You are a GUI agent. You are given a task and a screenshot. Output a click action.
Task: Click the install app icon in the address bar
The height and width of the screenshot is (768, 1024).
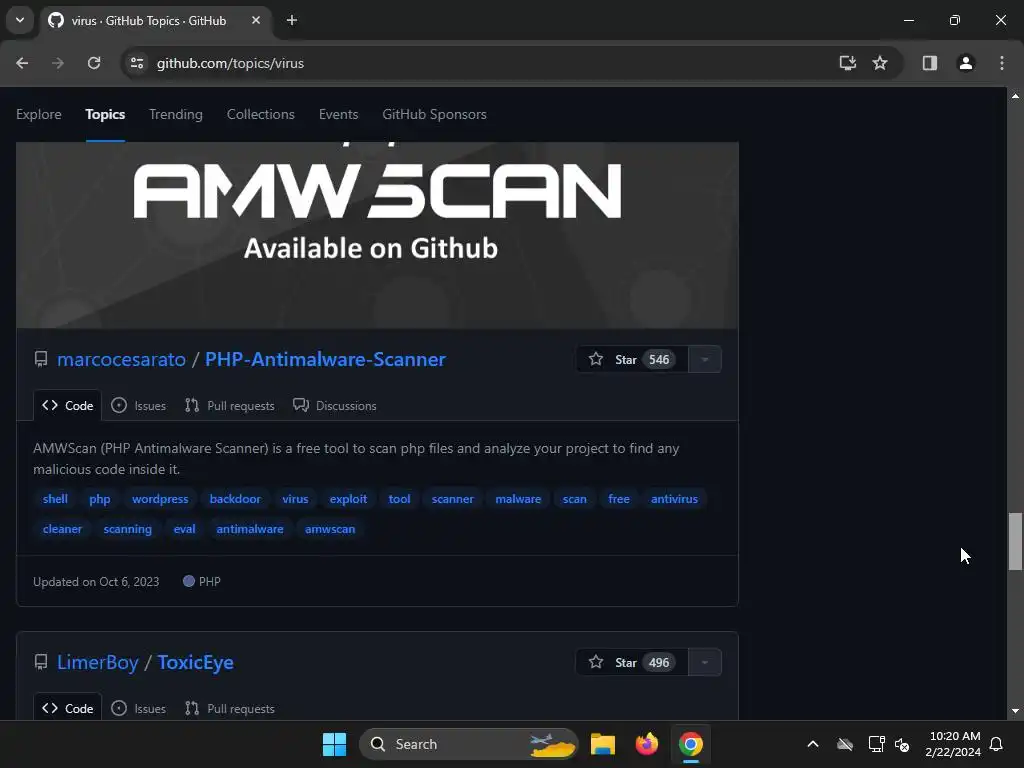click(848, 63)
